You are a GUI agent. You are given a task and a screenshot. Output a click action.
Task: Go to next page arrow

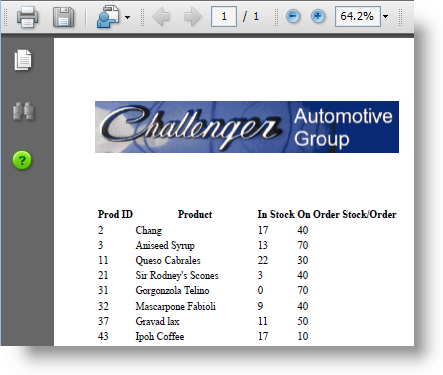pyautogui.click(x=193, y=16)
